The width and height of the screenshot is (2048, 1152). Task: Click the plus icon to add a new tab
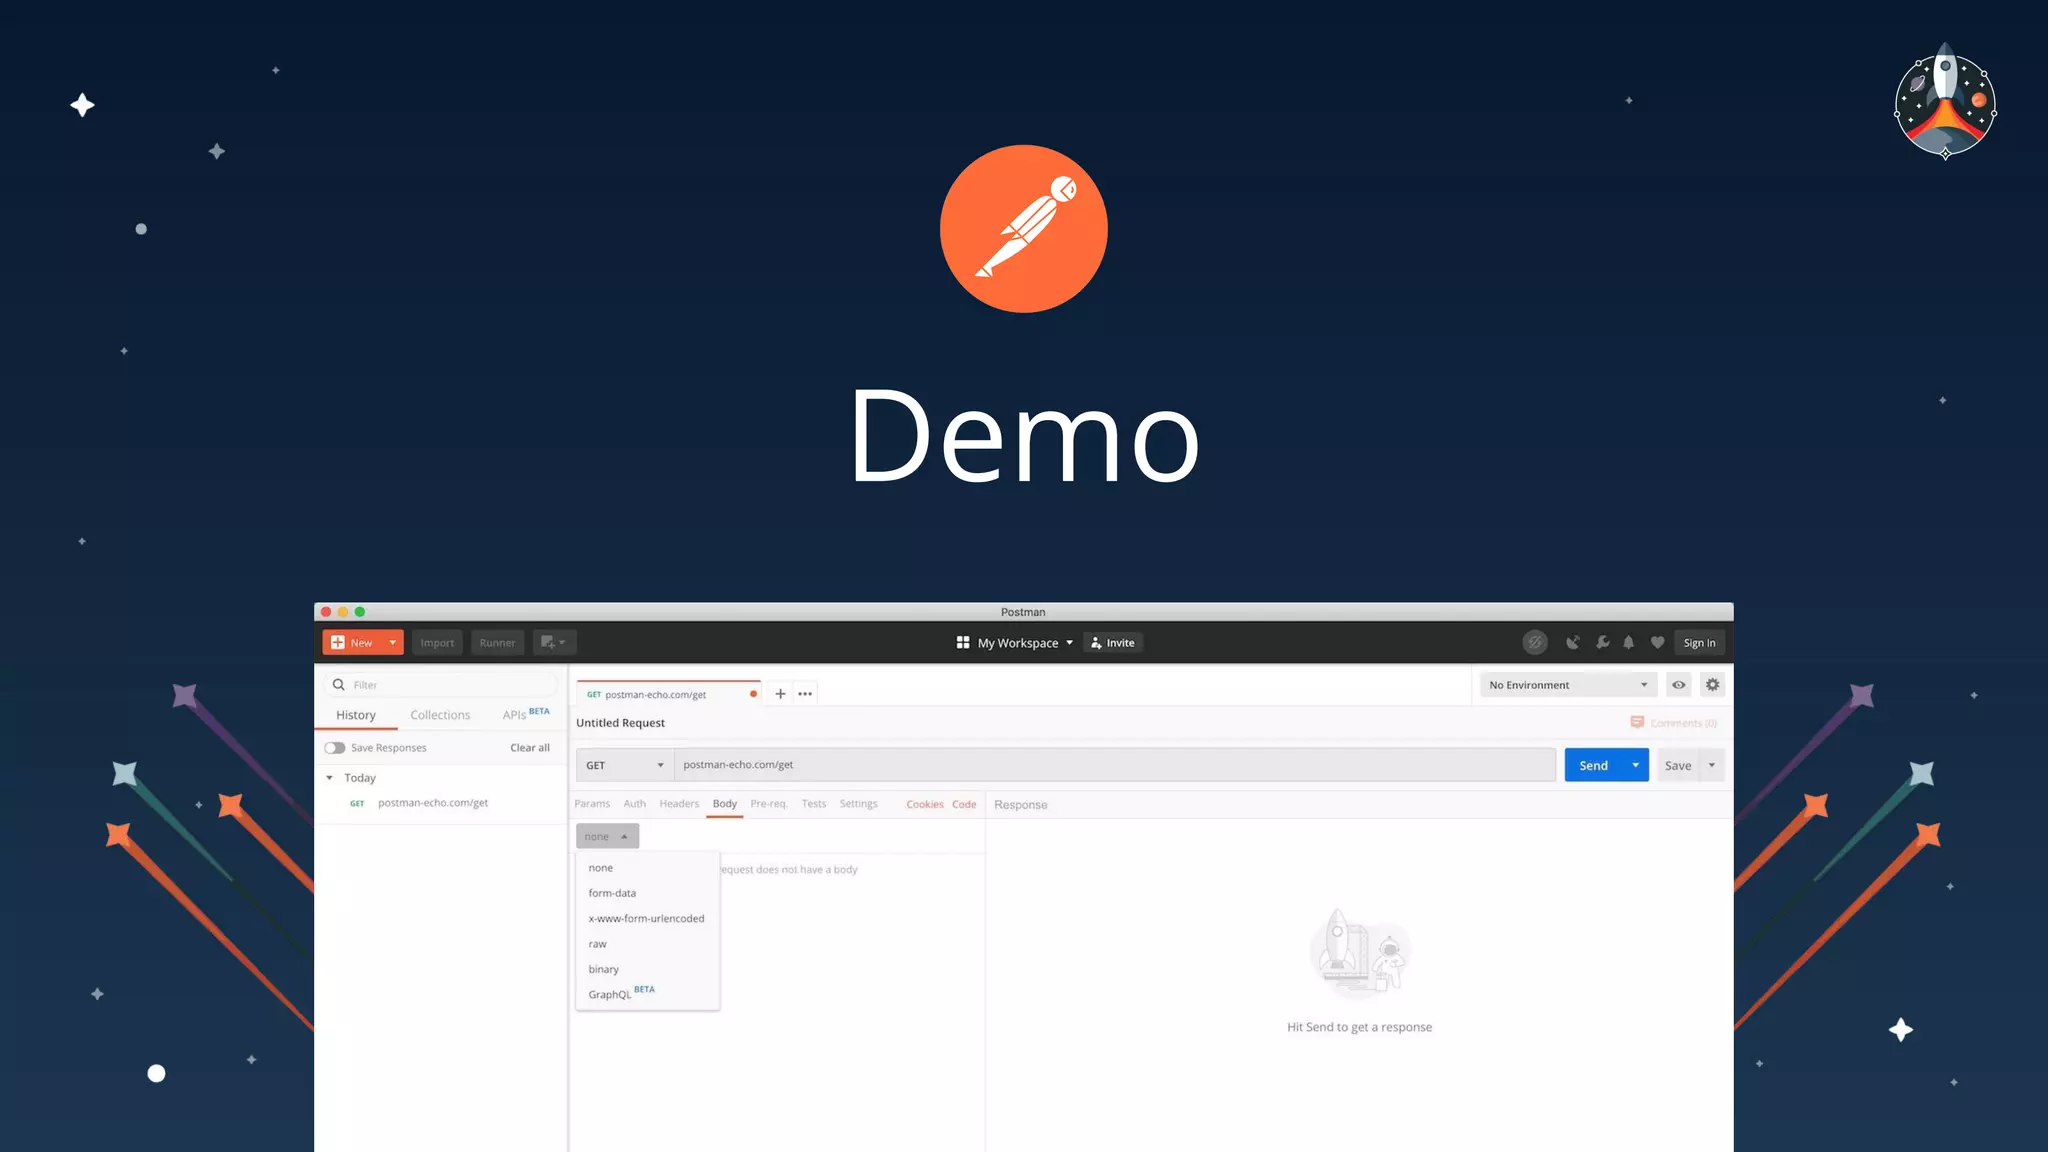[x=780, y=694]
